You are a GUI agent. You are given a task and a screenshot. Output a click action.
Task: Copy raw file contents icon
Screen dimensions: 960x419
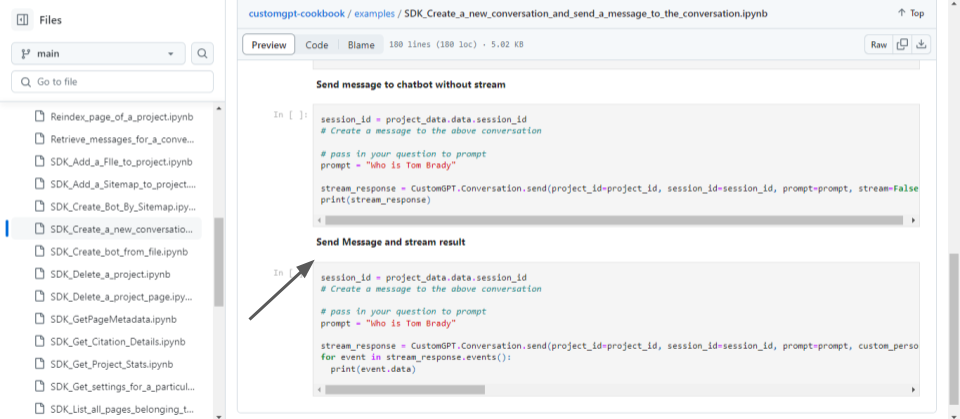click(902, 45)
